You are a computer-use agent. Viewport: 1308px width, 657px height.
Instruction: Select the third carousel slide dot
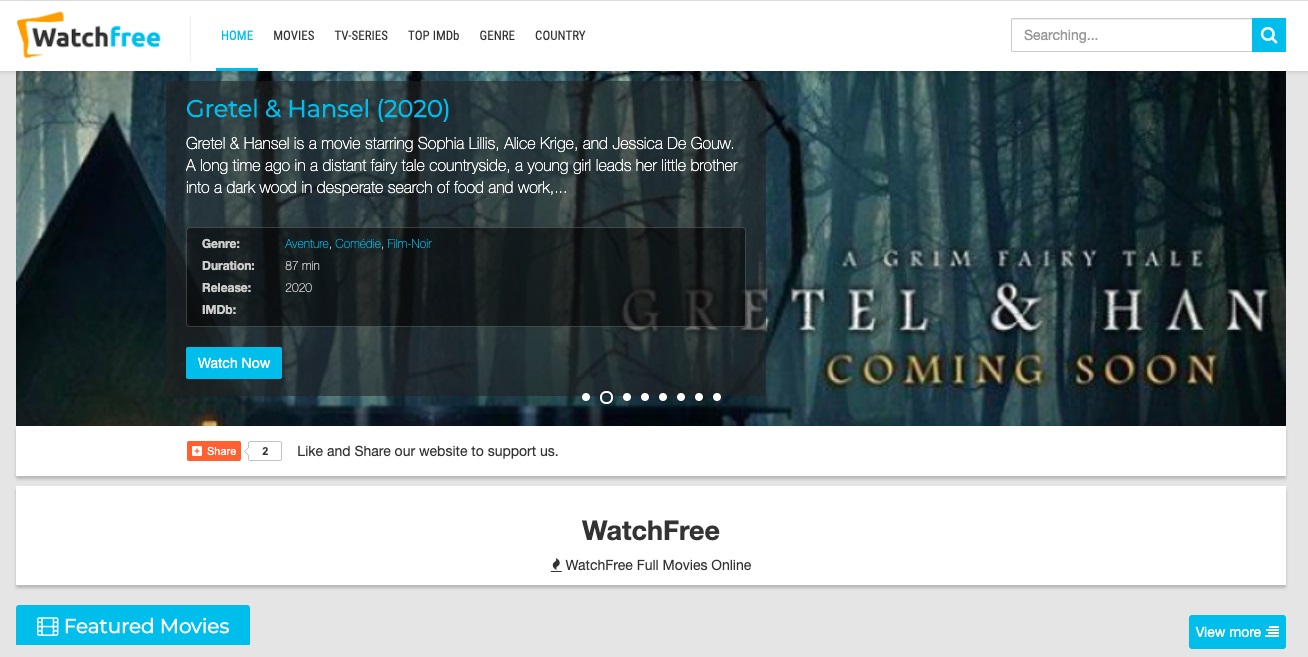click(x=627, y=397)
